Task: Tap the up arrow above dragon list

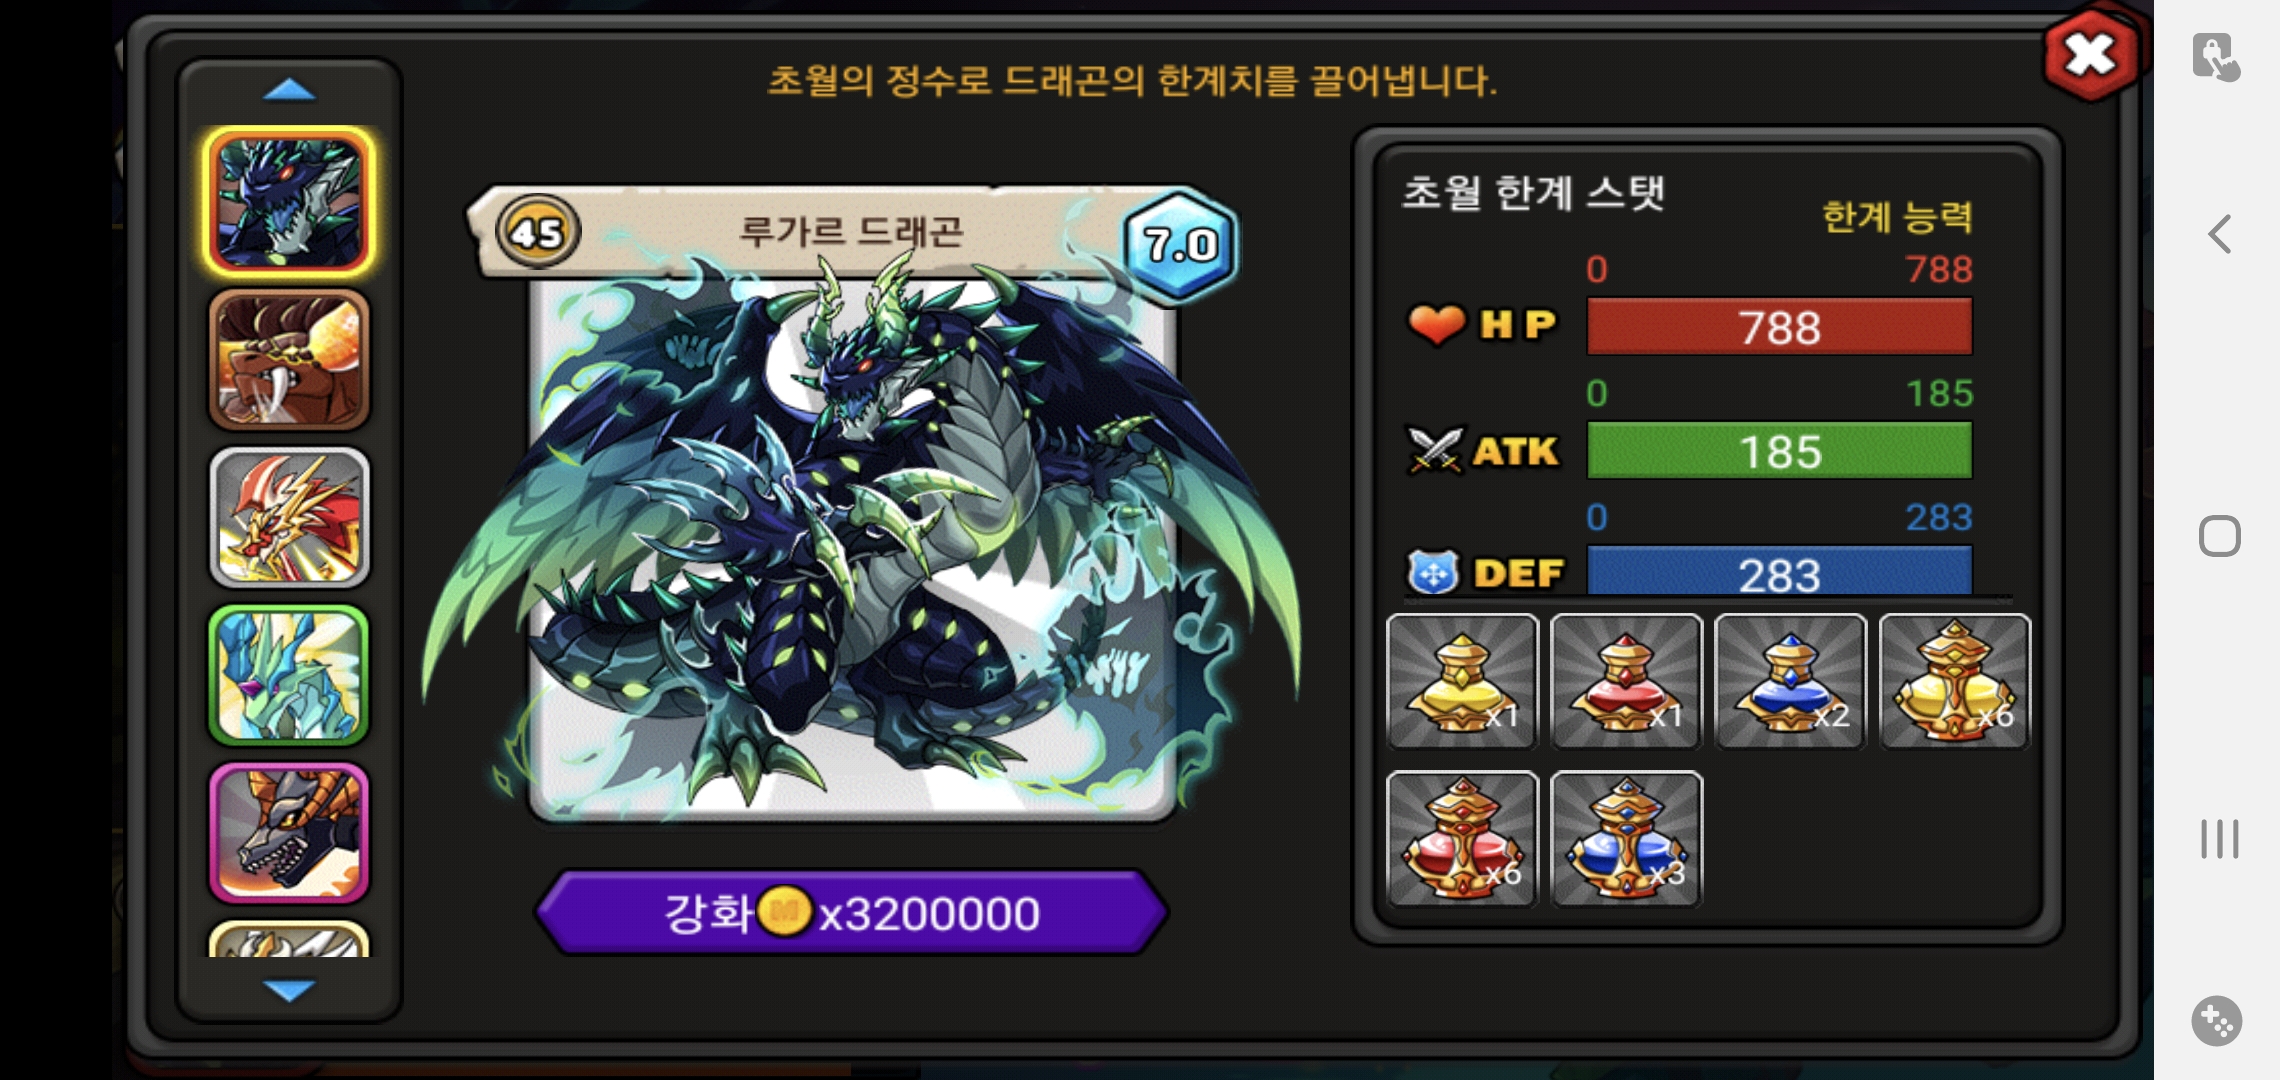Action: (289, 91)
